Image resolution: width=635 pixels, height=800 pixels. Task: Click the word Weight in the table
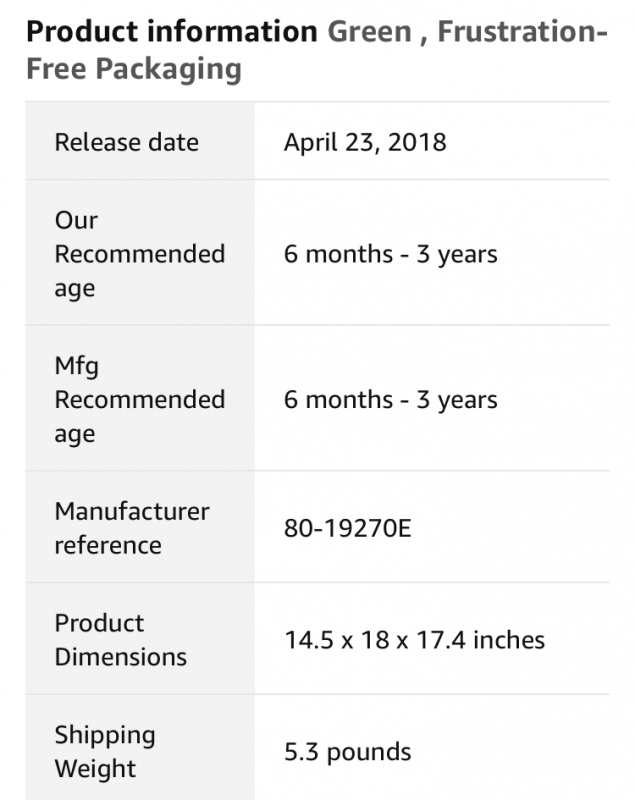click(x=95, y=768)
